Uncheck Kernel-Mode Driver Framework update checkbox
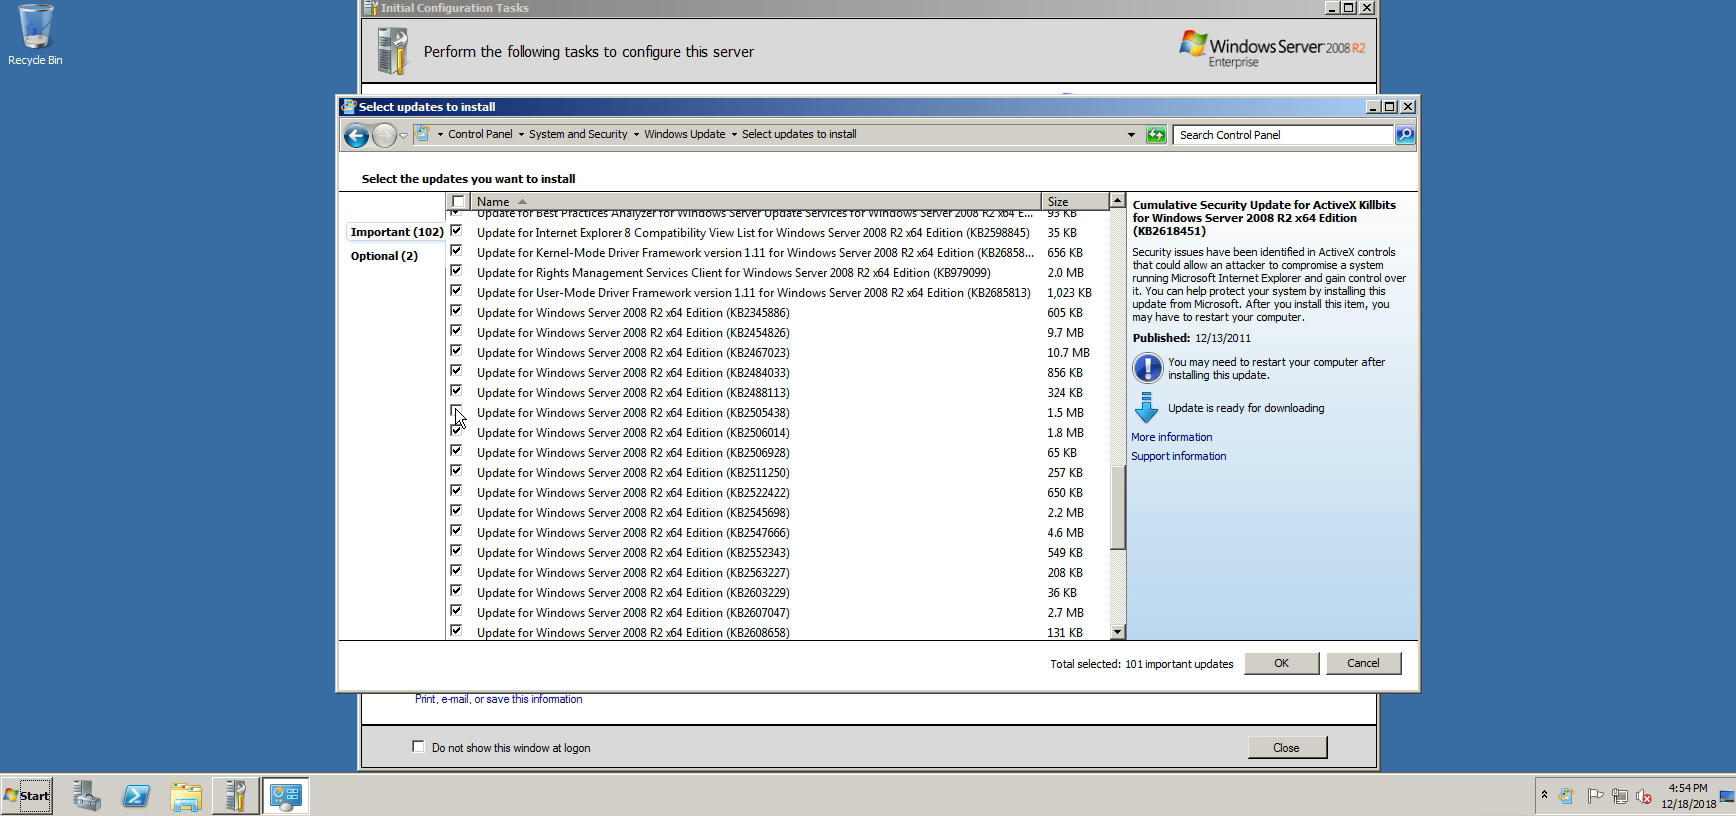This screenshot has height=816, width=1736. pos(456,251)
